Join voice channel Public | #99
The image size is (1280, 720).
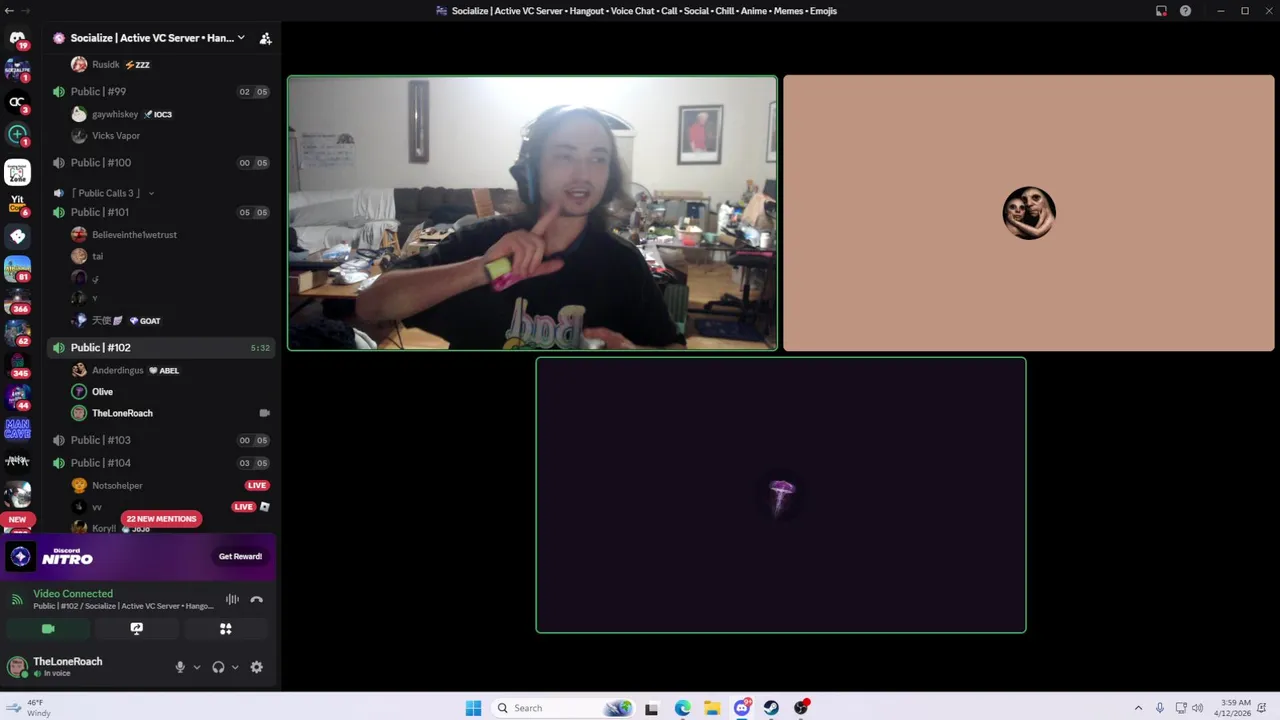[160, 91]
